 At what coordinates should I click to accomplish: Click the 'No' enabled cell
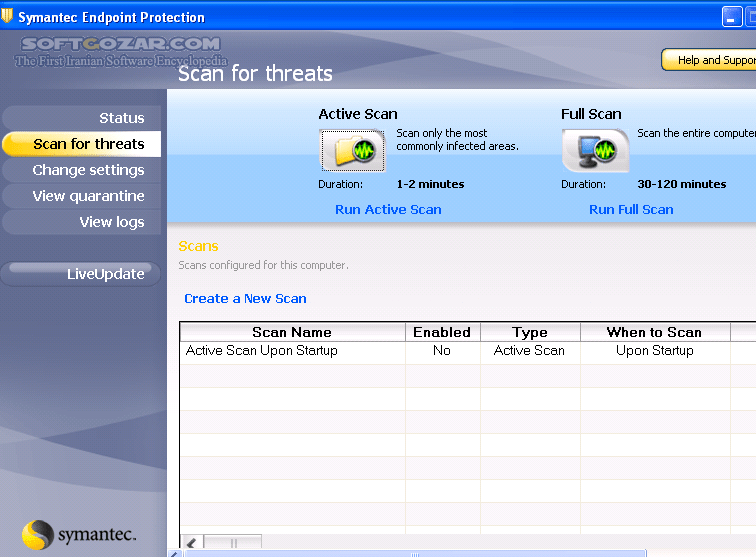coord(442,351)
